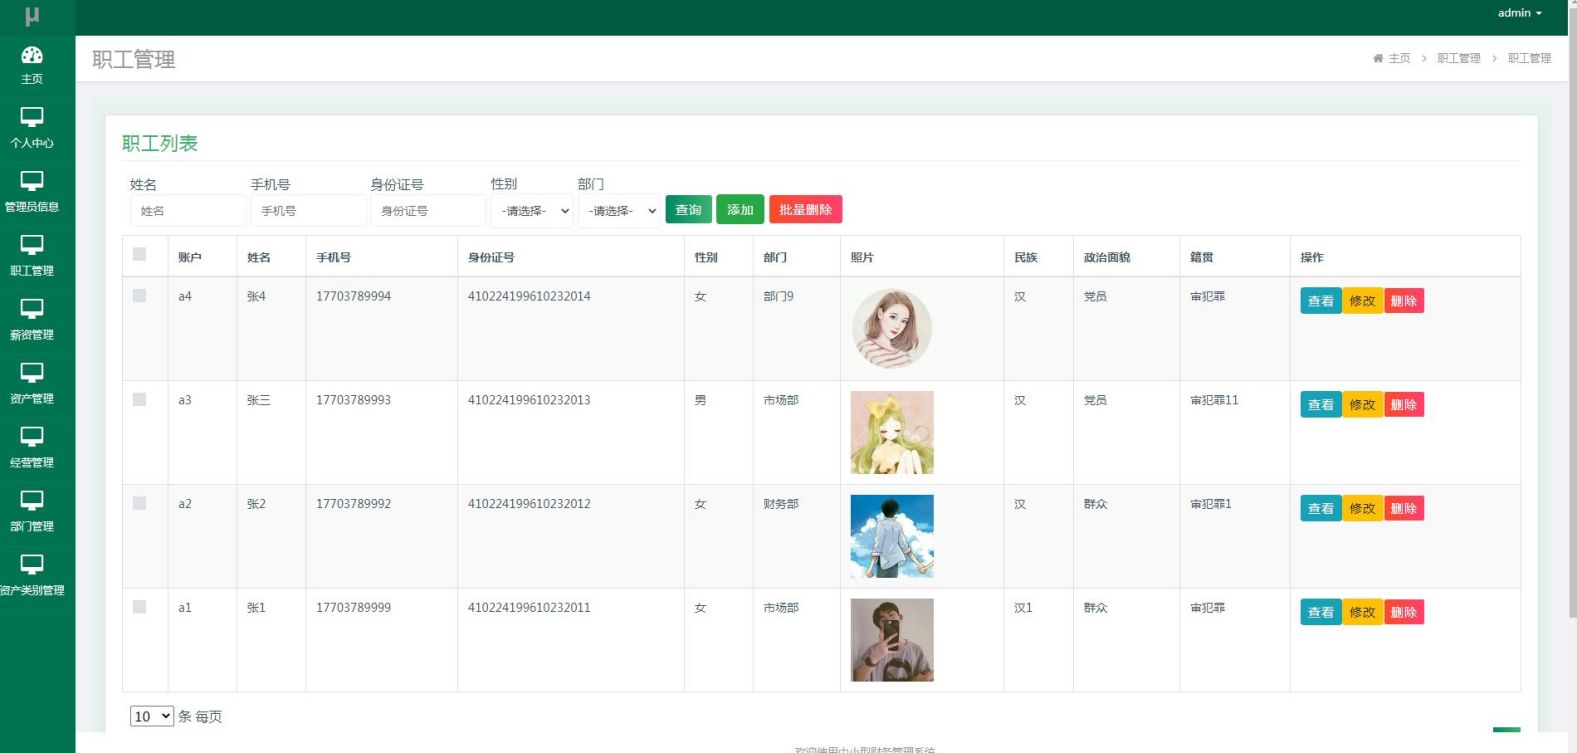Open photo thumbnail of employee 张4
The image size is (1577, 753).
tap(892, 329)
